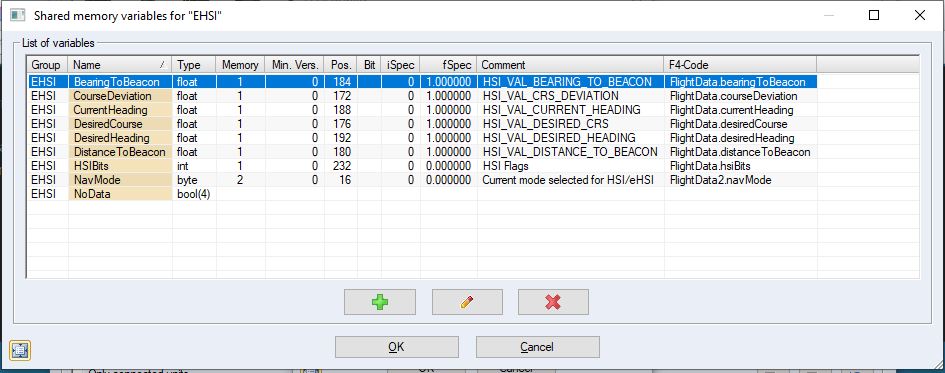Select the NavMode variable name
This screenshot has height=373, width=945.
(96, 180)
